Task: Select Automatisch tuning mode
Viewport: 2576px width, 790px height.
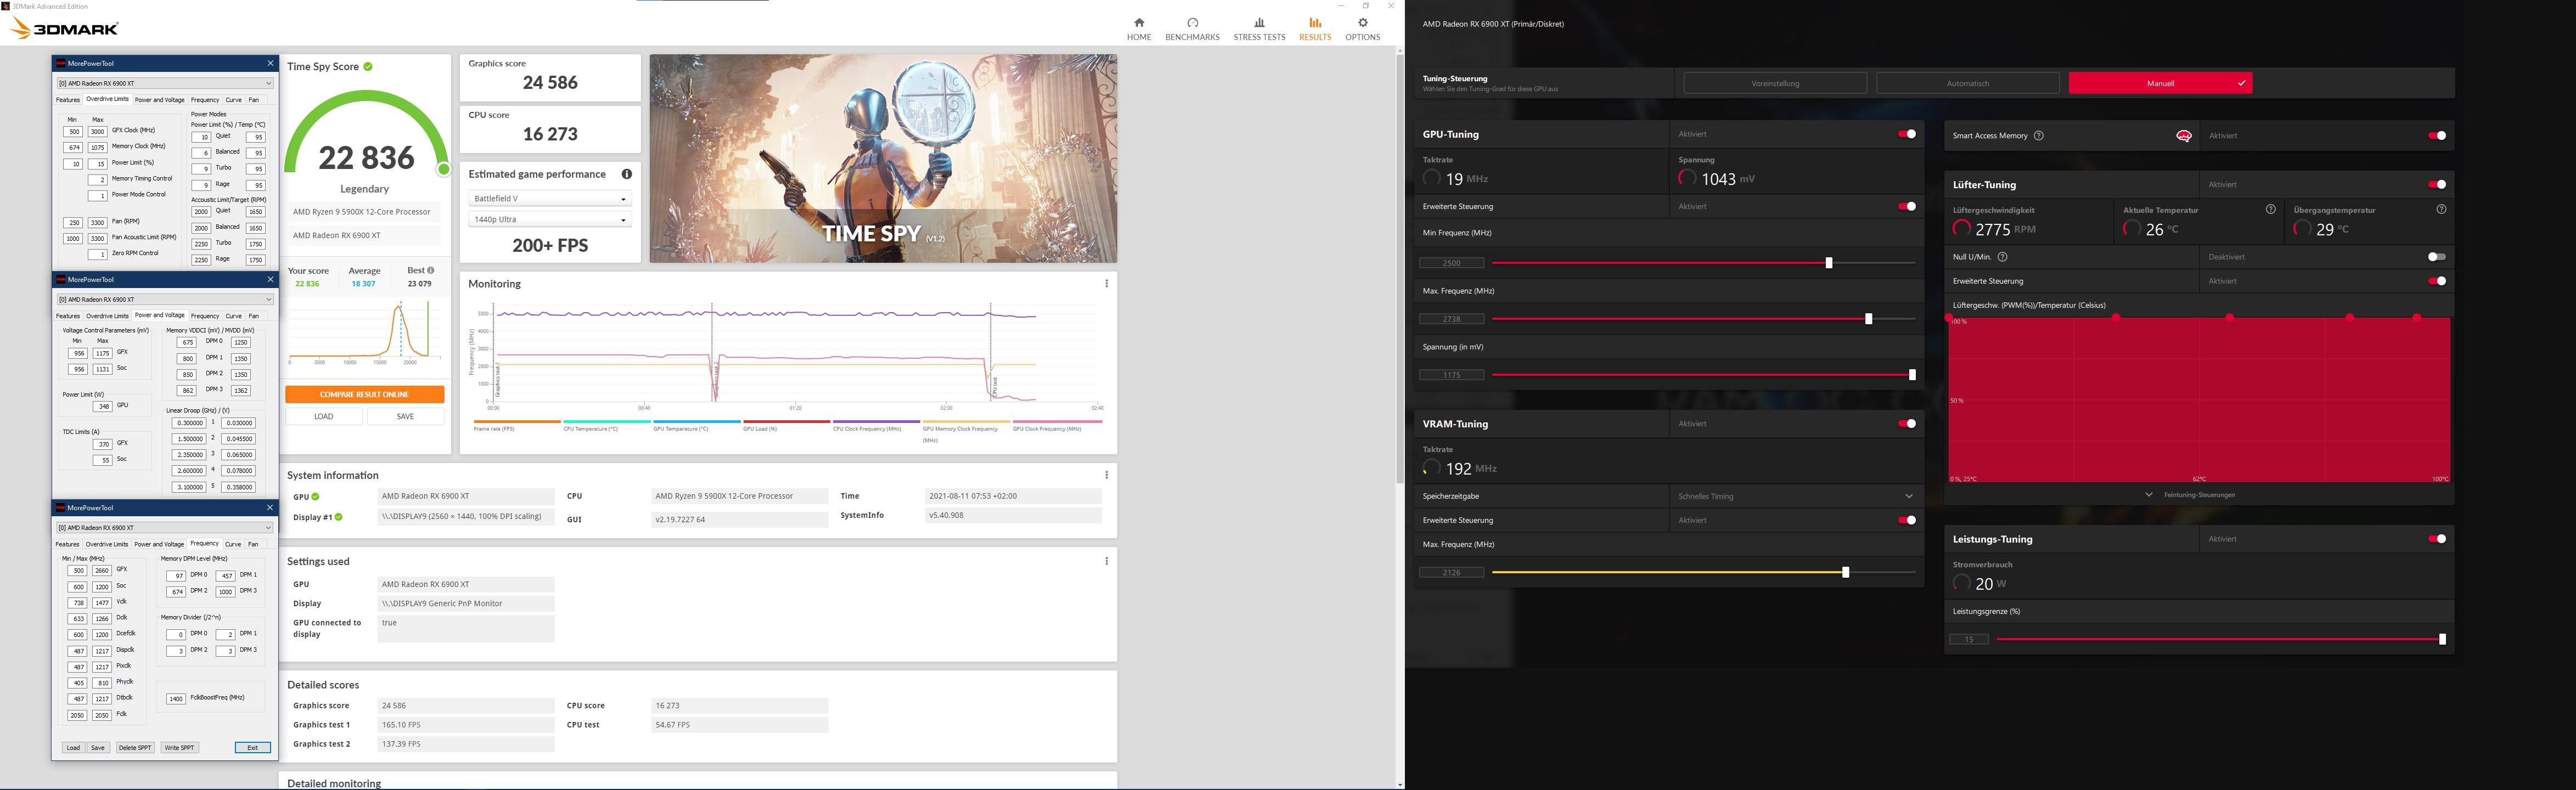Action: 1968,83
